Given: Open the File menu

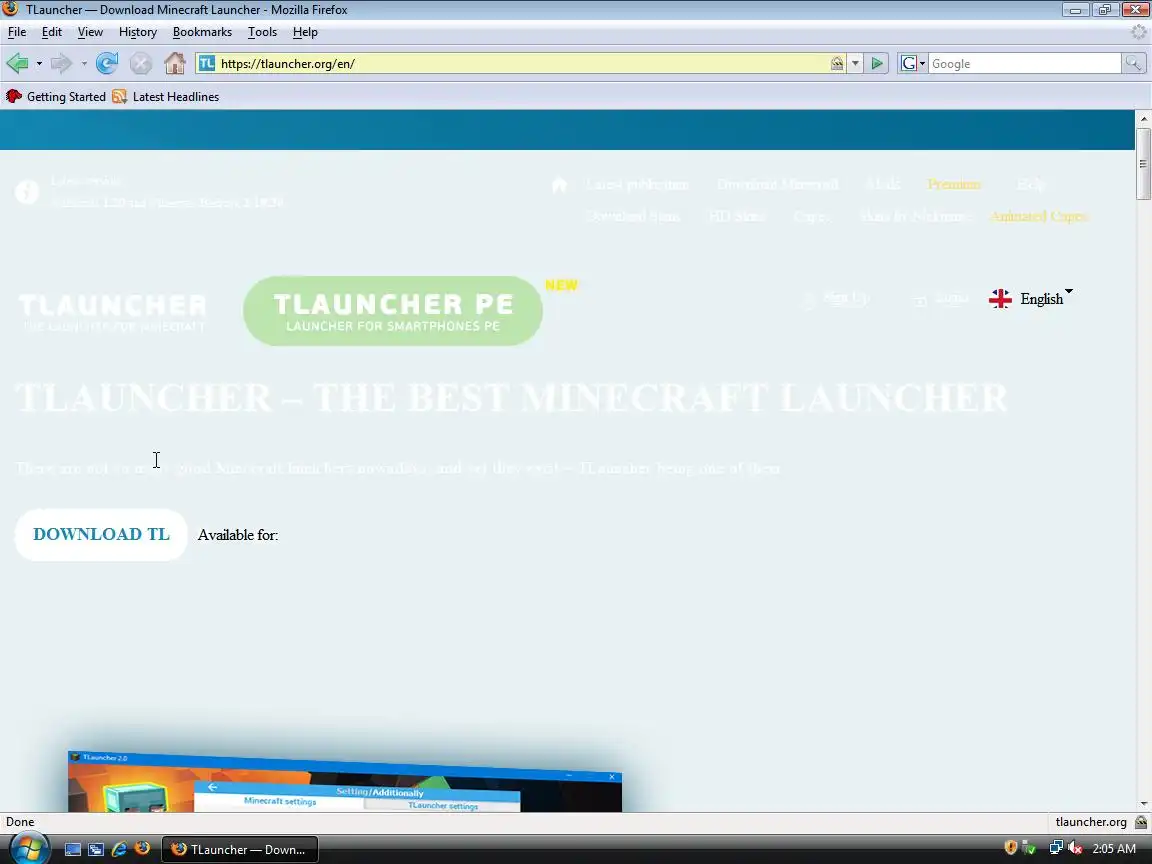Looking at the screenshot, I should [x=17, y=32].
